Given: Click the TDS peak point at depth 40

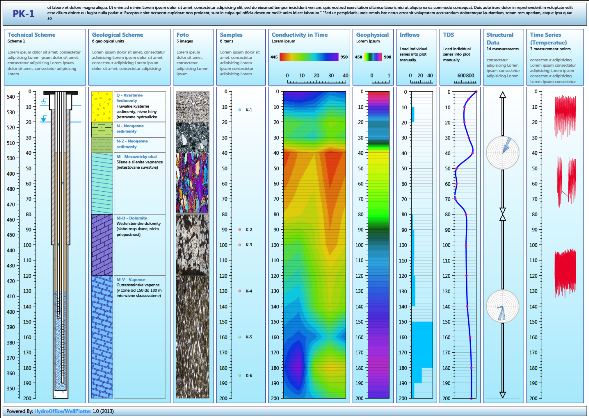Looking at the screenshot, I should pyautogui.click(x=473, y=153).
